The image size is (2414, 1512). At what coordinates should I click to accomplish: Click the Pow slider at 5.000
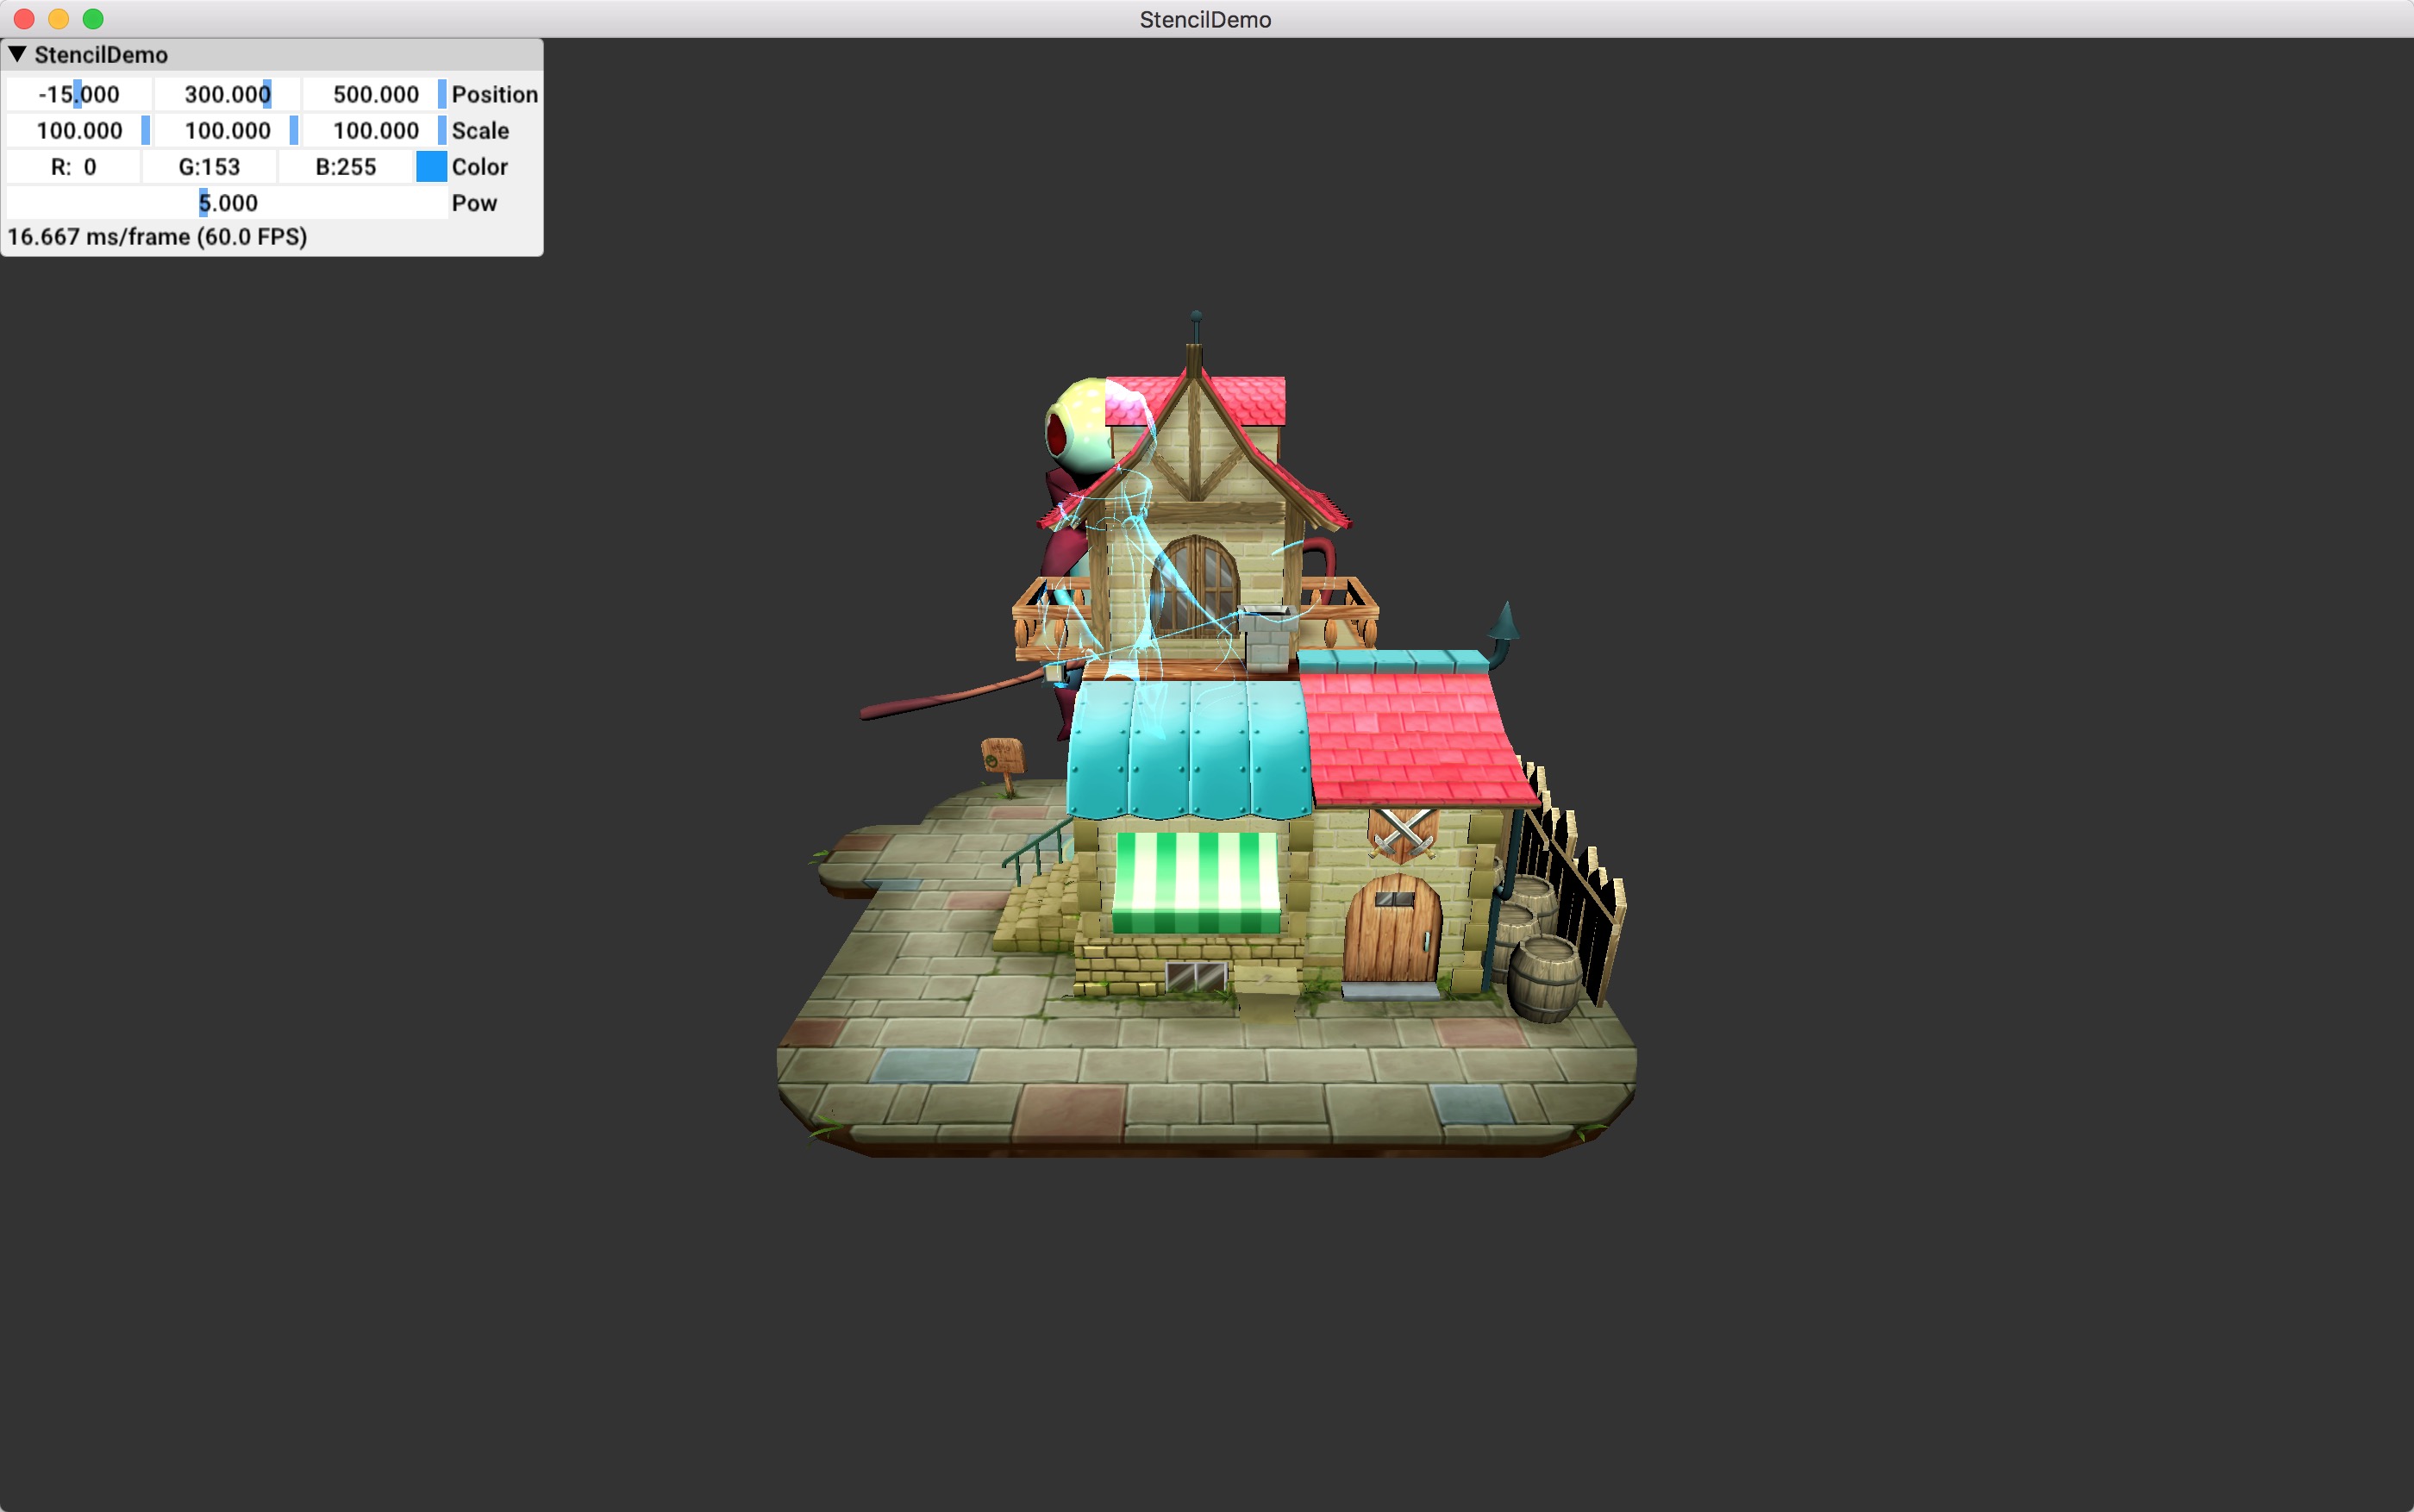227,203
